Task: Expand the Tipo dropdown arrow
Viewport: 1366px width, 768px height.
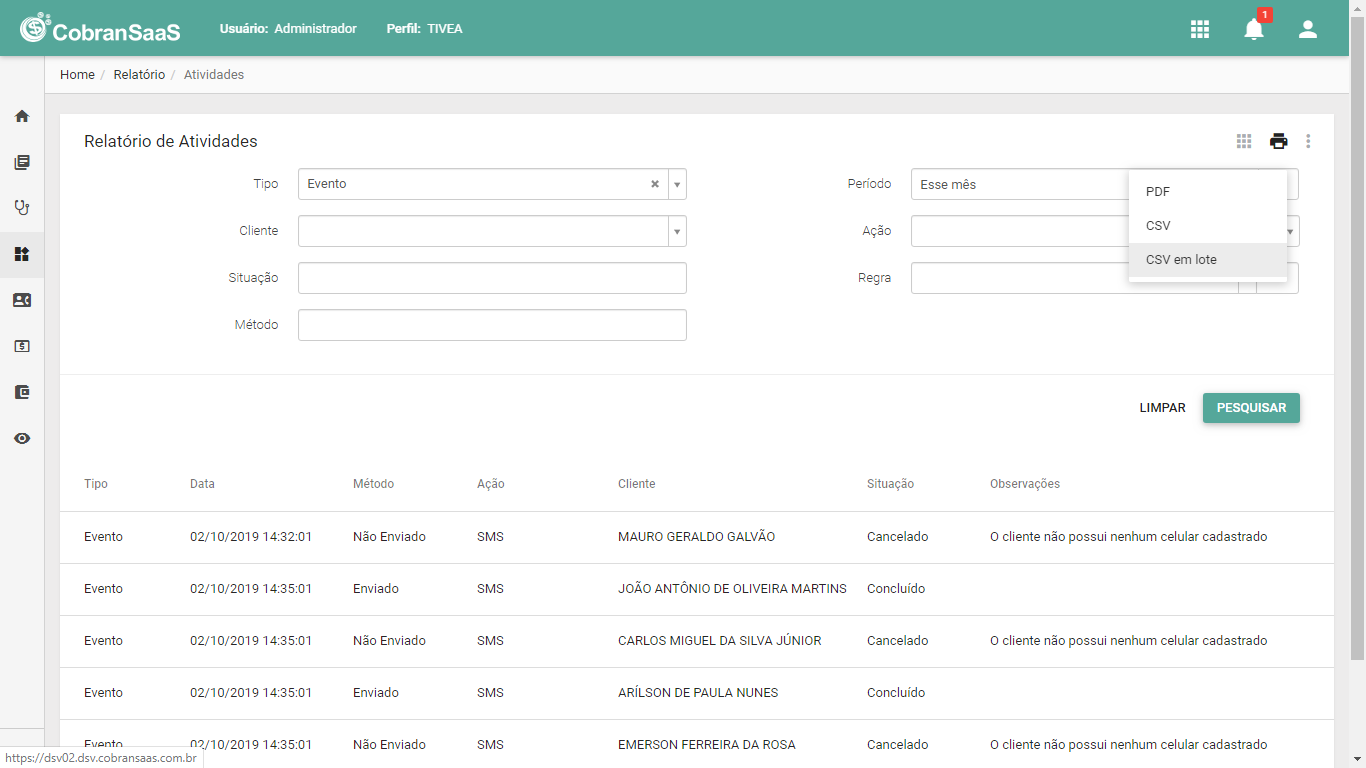Action: pos(677,184)
